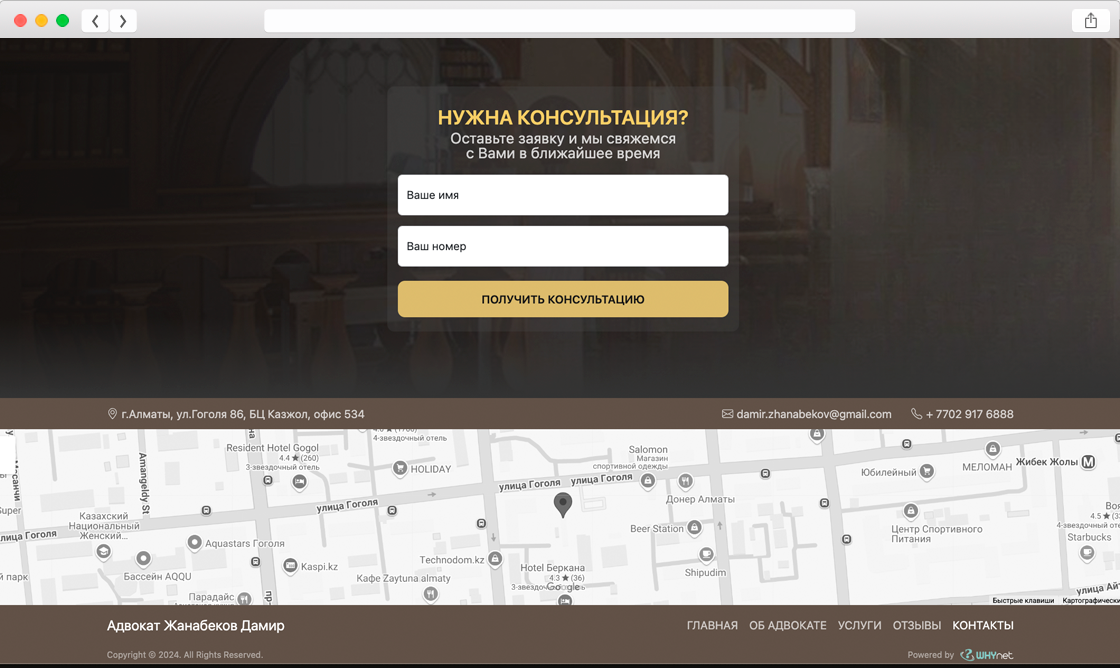Viewport: 1120px width, 668px height.
Task: Click the browser back arrow button
Action: pos(95,21)
